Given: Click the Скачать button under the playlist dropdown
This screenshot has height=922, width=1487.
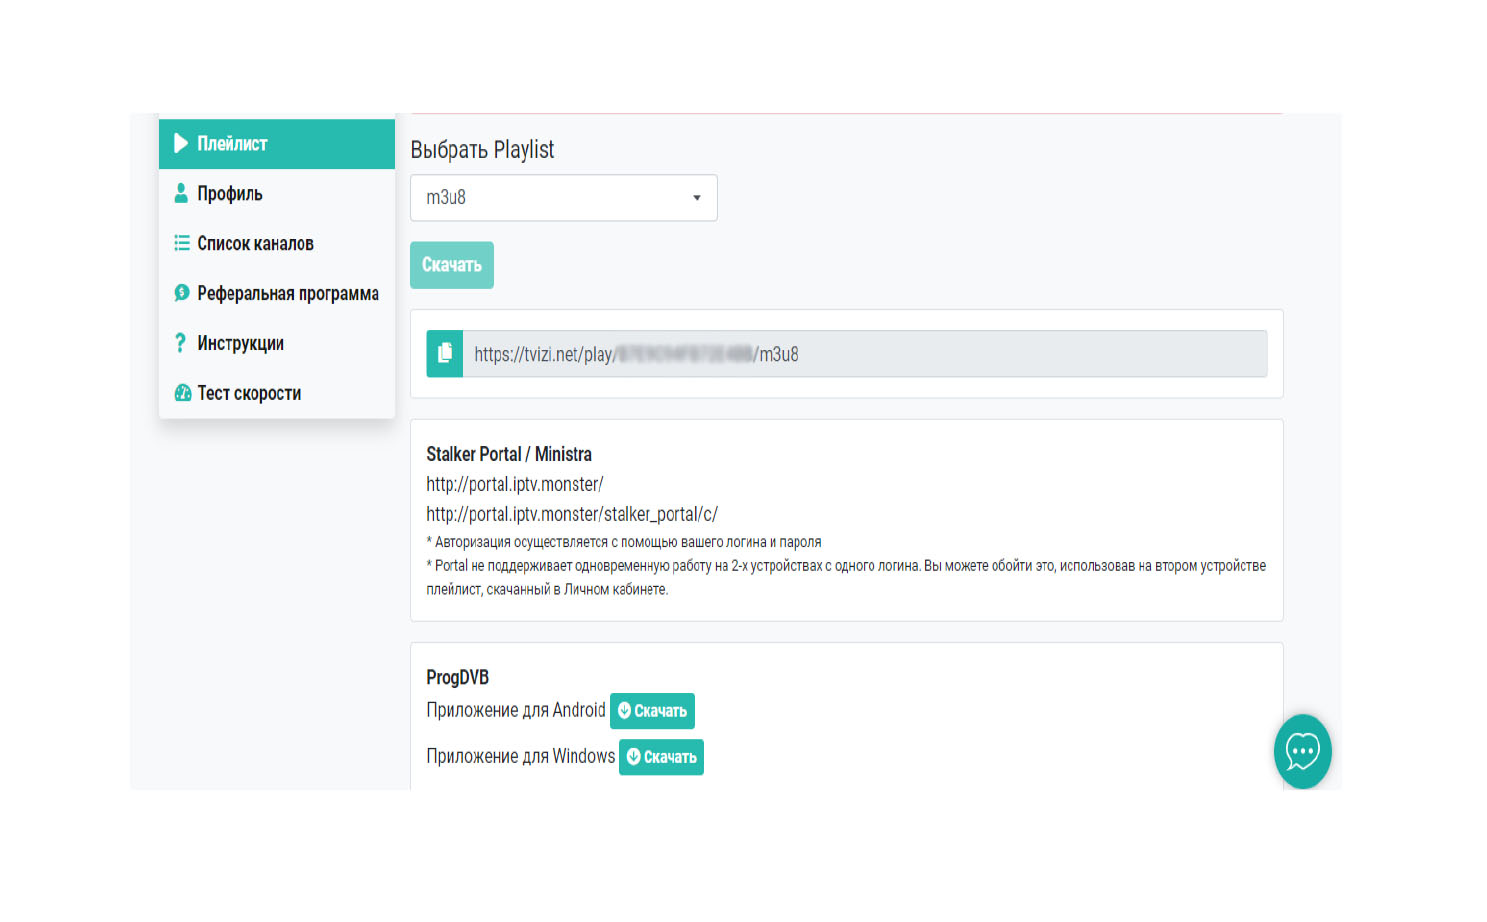Looking at the screenshot, I should (x=452, y=265).
